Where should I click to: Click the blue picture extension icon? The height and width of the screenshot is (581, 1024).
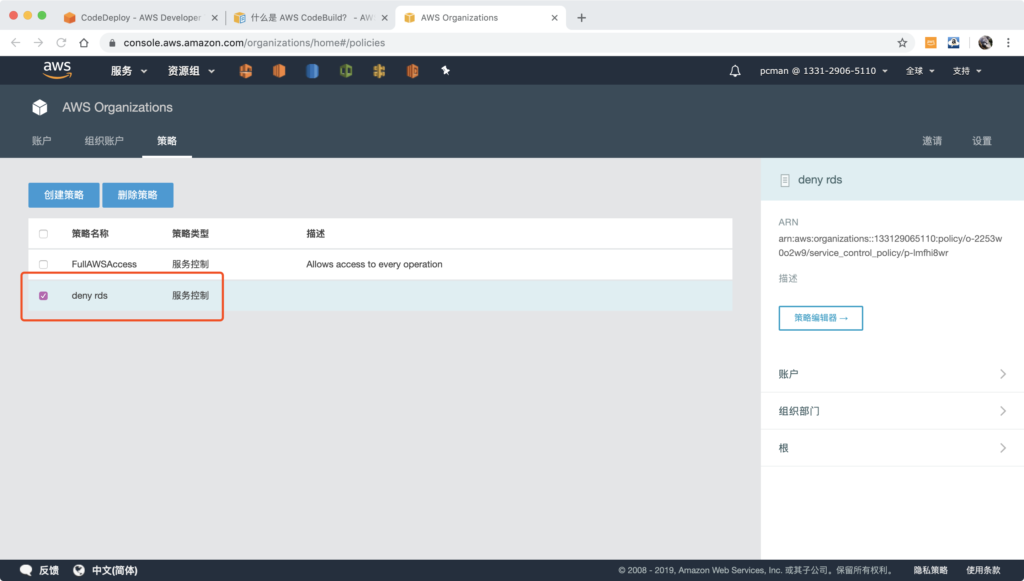953,43
